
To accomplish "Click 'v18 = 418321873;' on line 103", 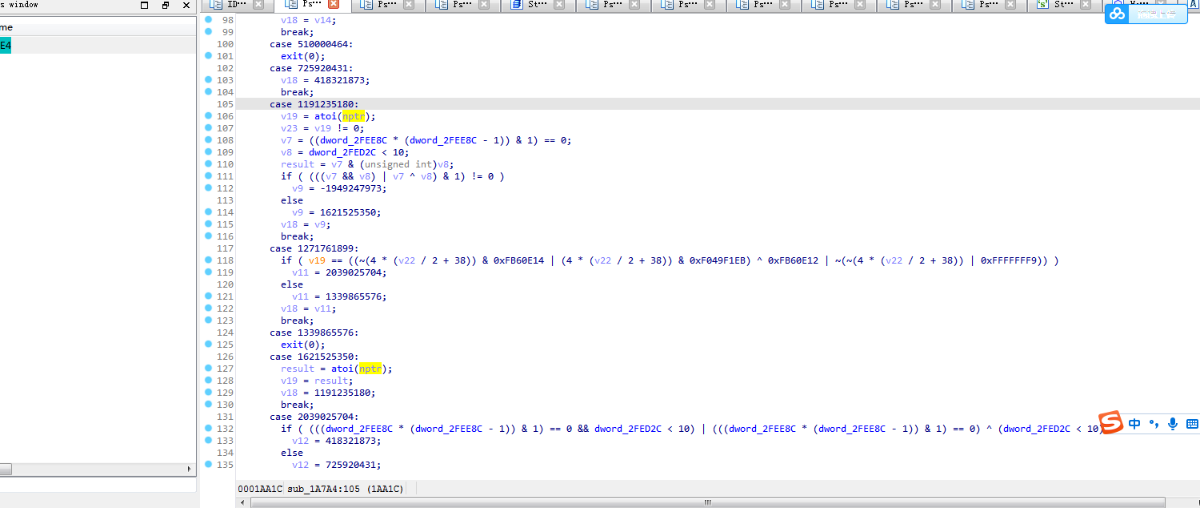I will click(x=325, y=80).
